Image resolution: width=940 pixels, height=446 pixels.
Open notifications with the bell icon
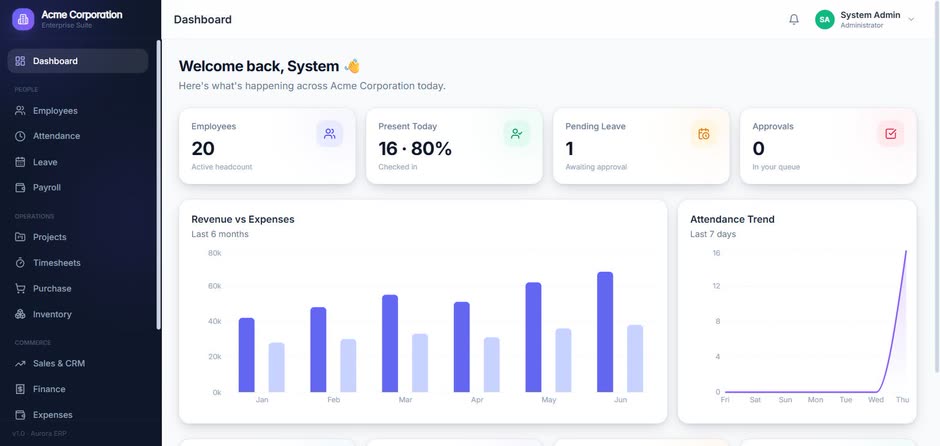(794, 19)
